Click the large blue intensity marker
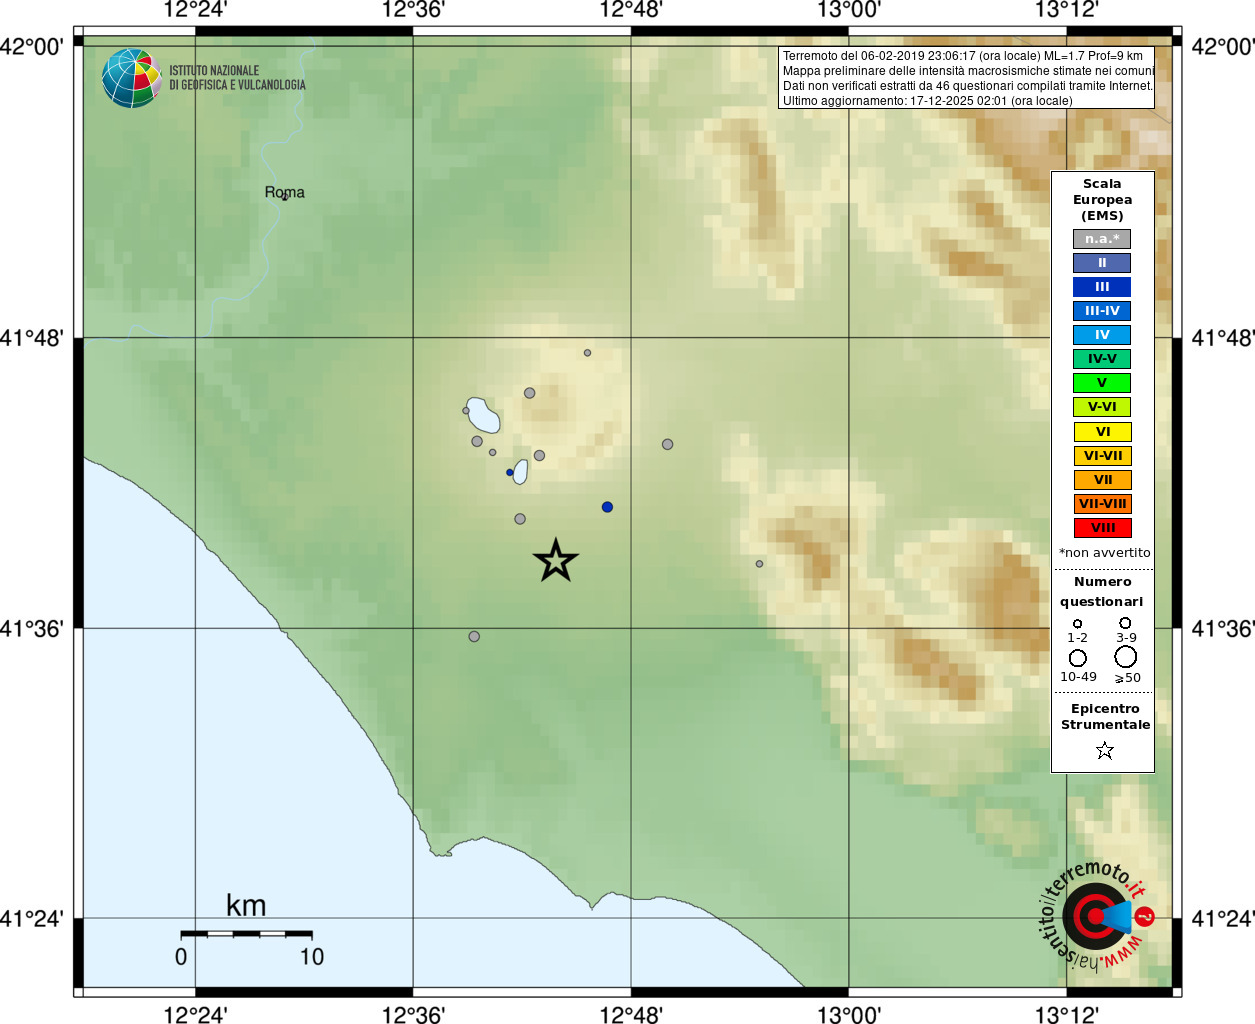1255x1024 pixels. [x=607, y=507]
